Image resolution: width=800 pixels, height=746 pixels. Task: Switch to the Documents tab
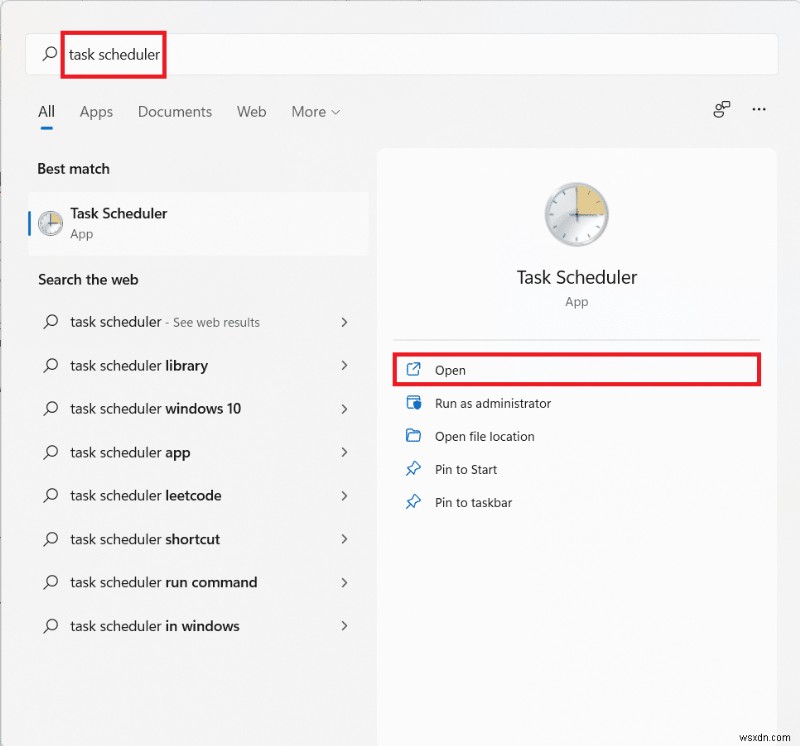click(175, 112)
